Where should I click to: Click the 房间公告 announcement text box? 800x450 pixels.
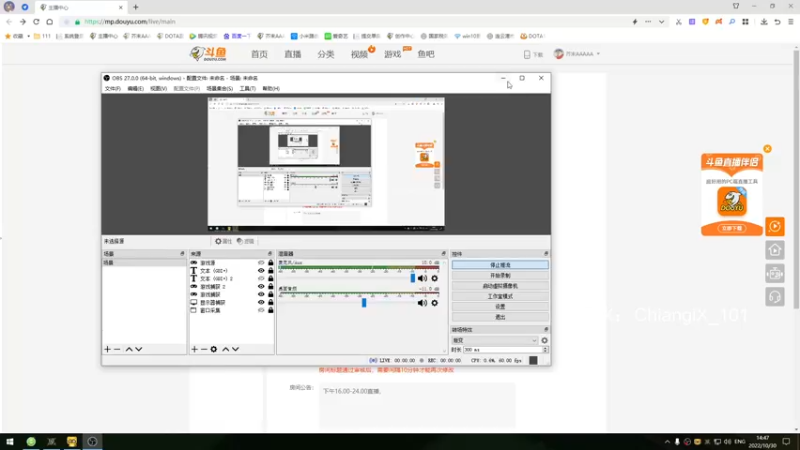[x=417, y=405]
